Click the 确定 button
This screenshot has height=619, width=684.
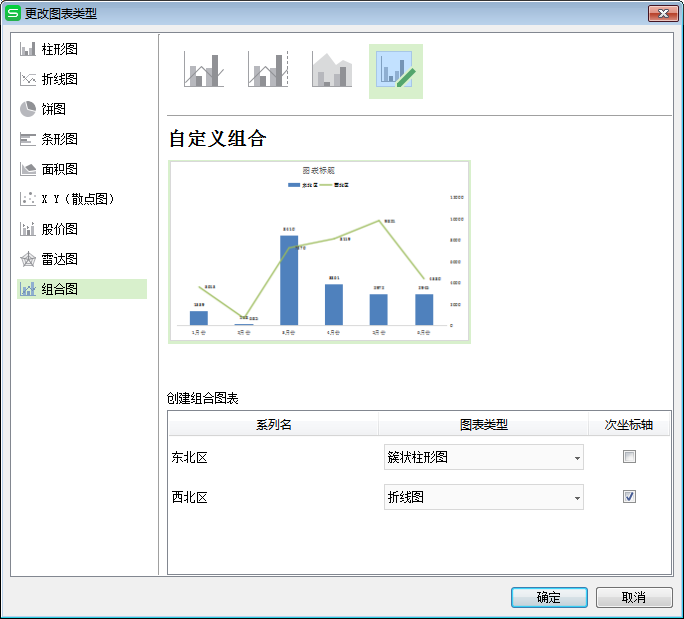[x=549, y=597]
